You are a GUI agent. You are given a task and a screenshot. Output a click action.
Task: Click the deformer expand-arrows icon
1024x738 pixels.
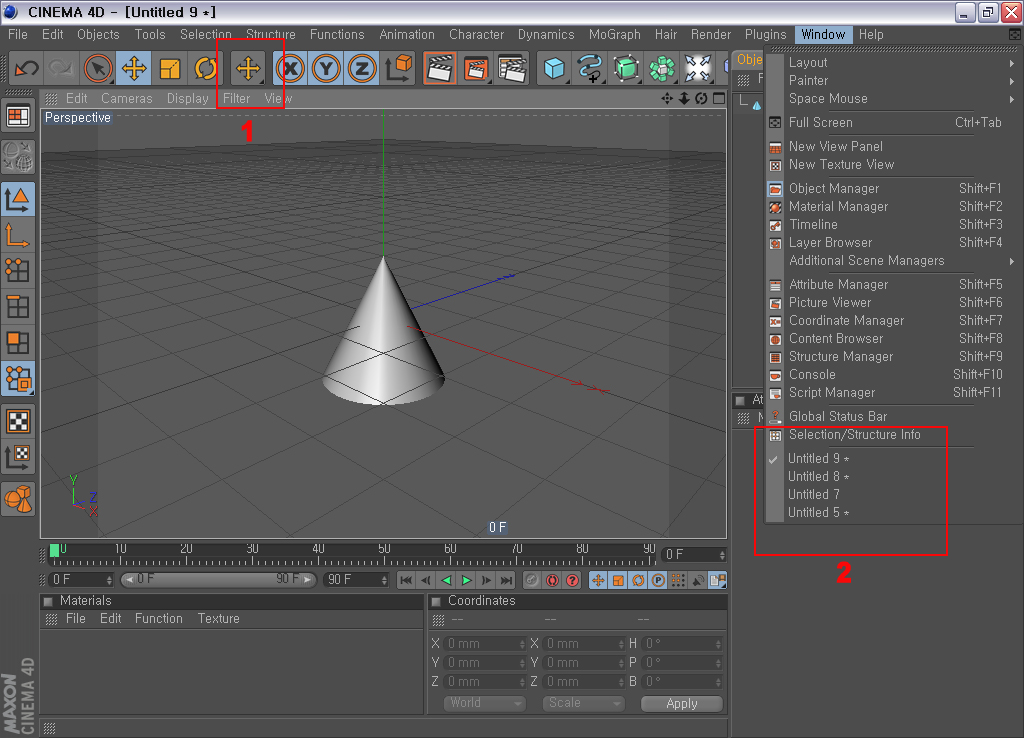point(697,68)
